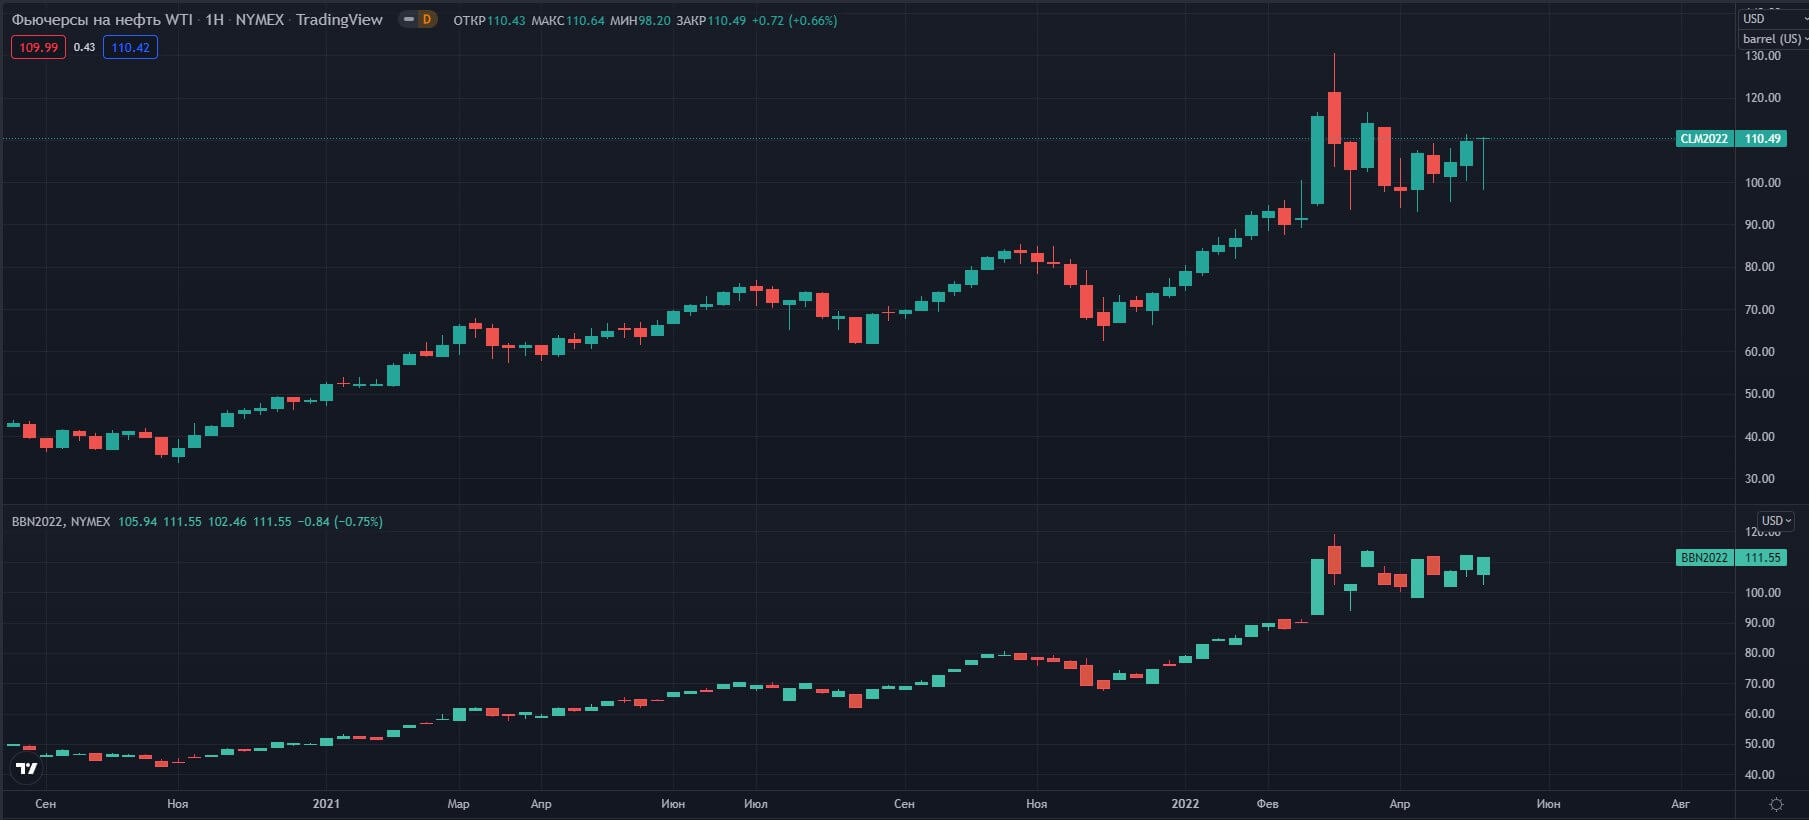The height and width of the screenshot is (820, 1809).
Task: Open the USD currency dropdown on main chart
Action: pos(1774,19)
